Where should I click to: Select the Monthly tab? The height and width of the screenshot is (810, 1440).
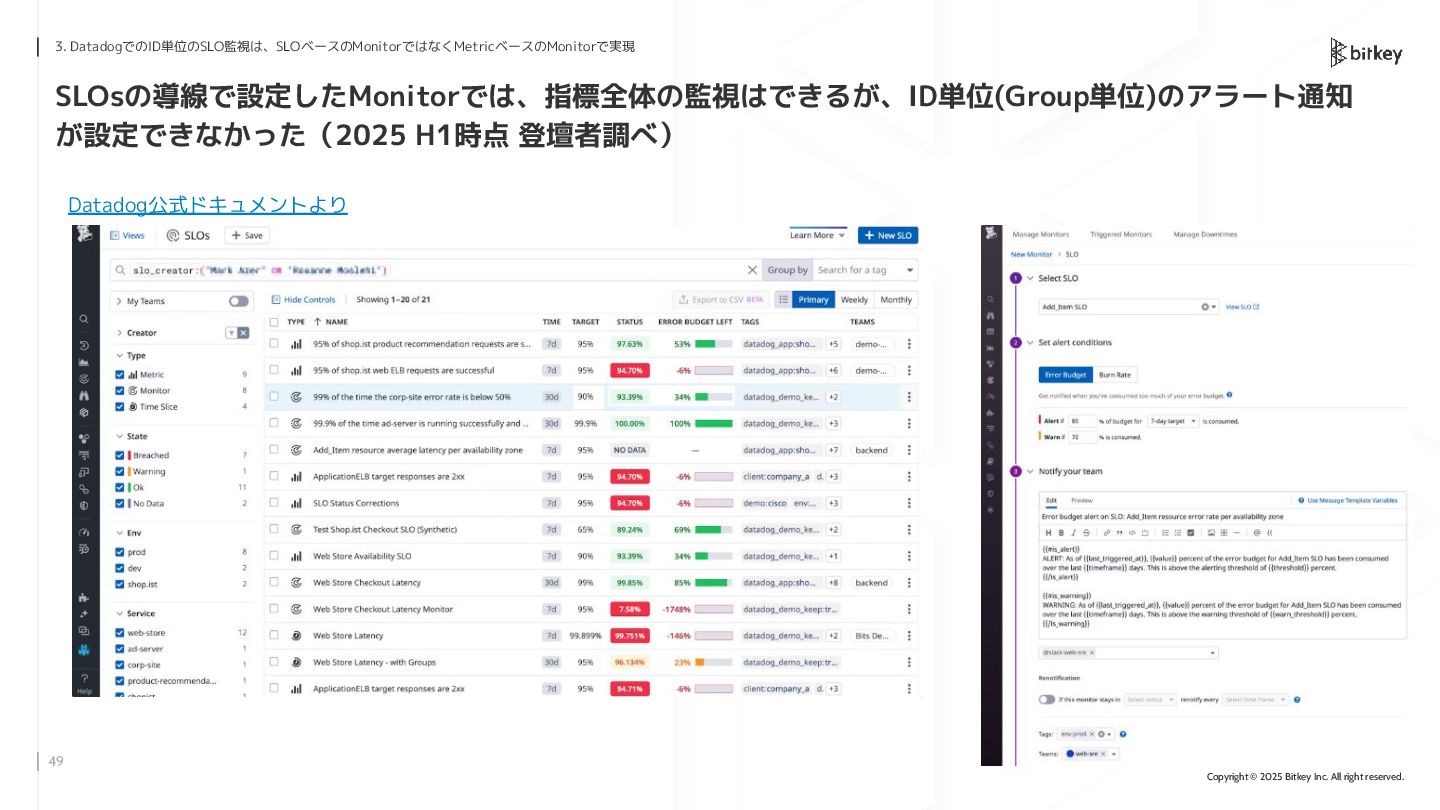(x=896, y=299)
